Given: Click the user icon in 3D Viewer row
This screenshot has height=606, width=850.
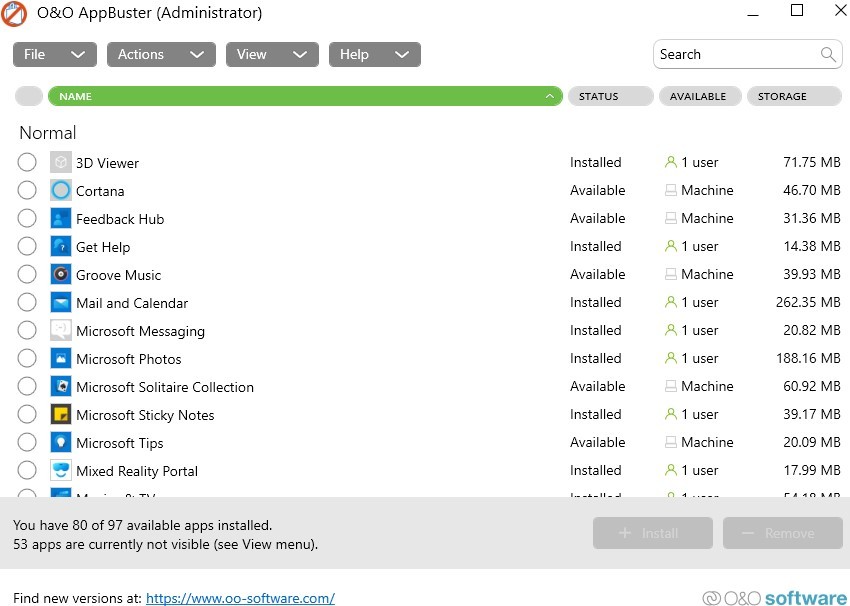Looking at the screenshot, I should pyautogui.click(x=671, y=162).
